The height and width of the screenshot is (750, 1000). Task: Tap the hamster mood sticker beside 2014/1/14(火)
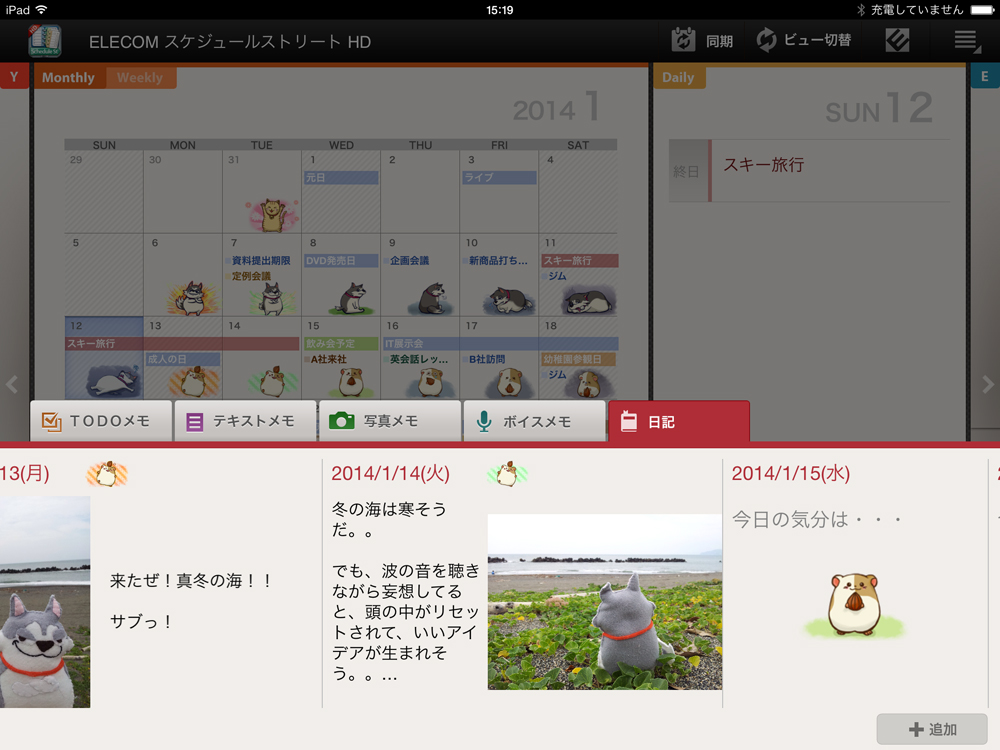coord(508,474)
